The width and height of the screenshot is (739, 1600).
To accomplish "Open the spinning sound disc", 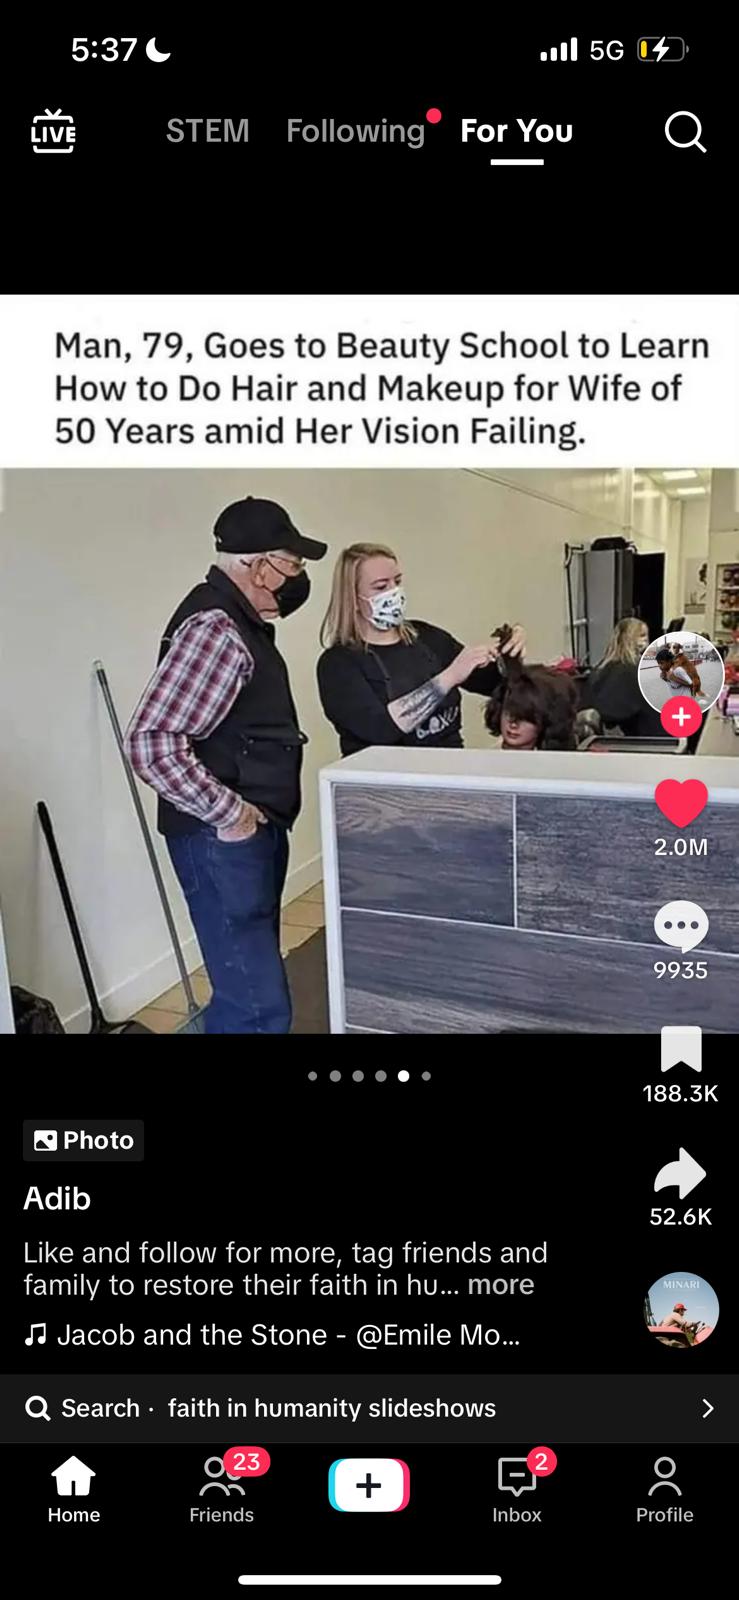I will [681, 1310].
